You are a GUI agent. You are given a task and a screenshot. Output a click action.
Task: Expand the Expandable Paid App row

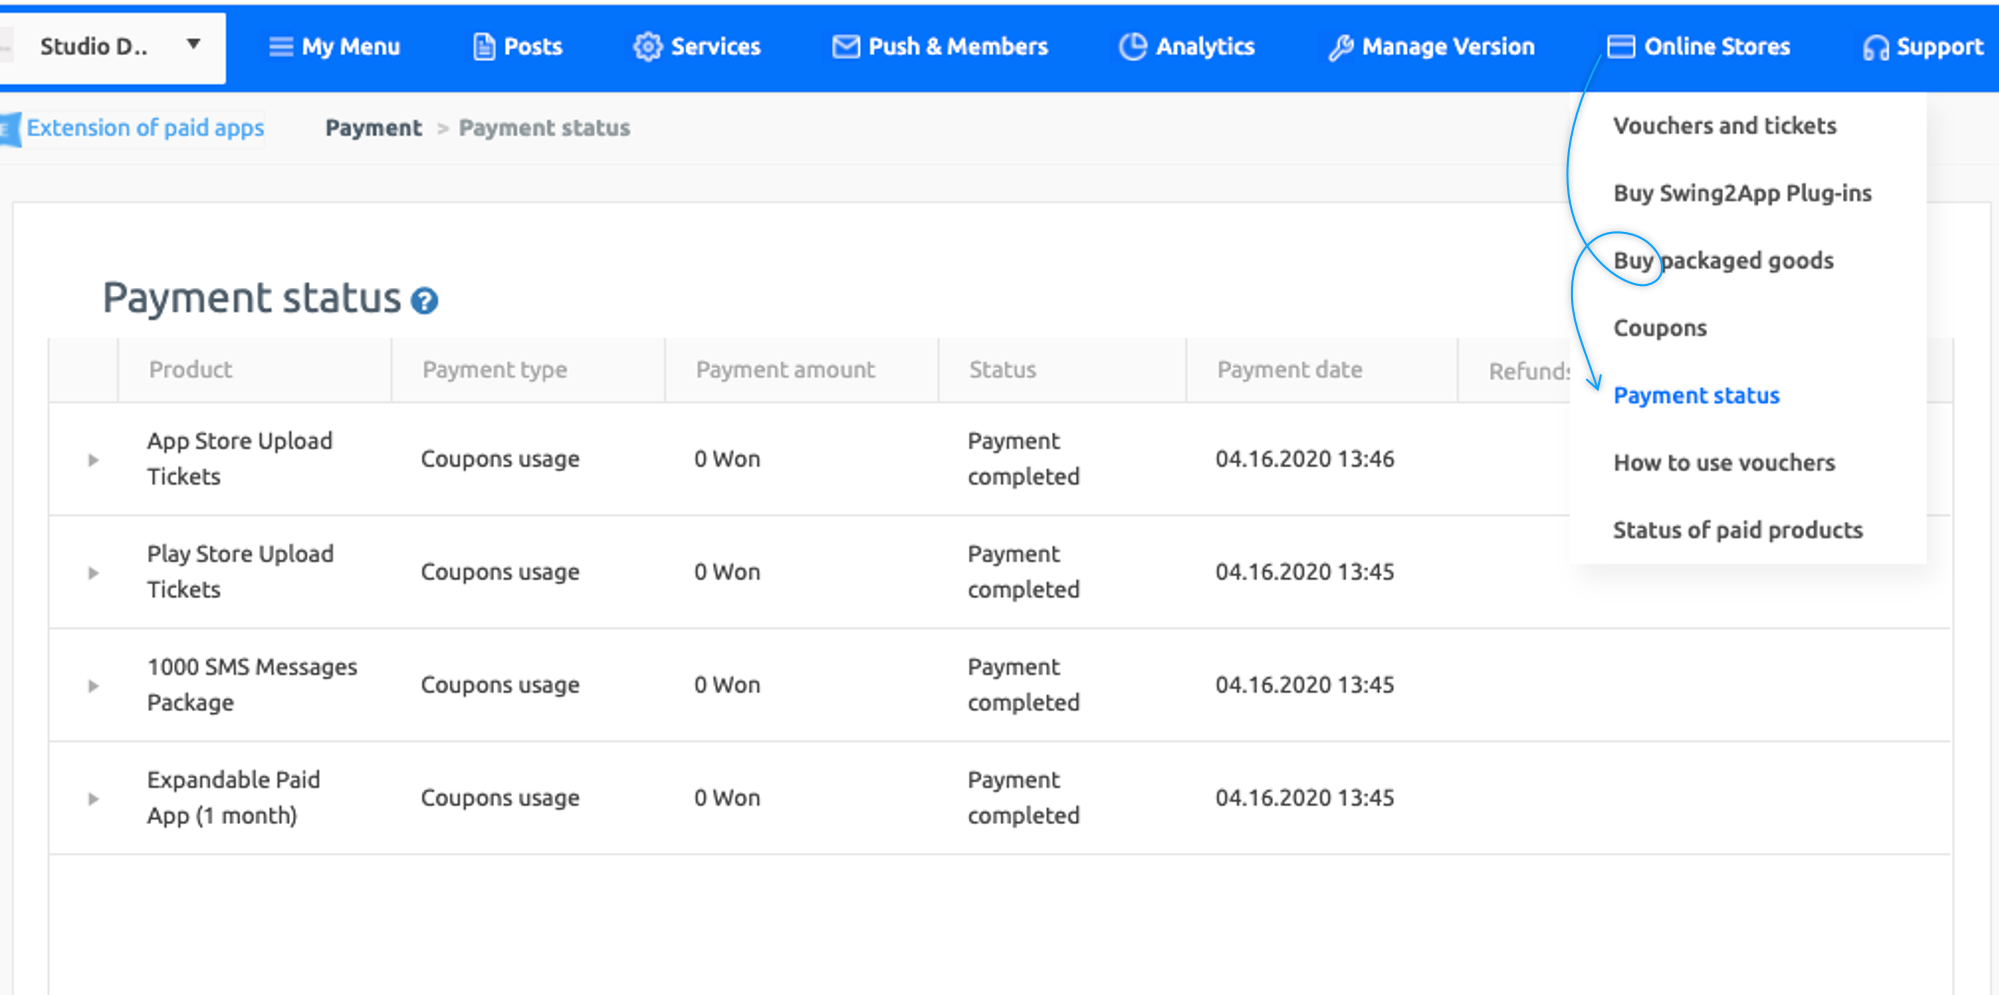(93, 799)
